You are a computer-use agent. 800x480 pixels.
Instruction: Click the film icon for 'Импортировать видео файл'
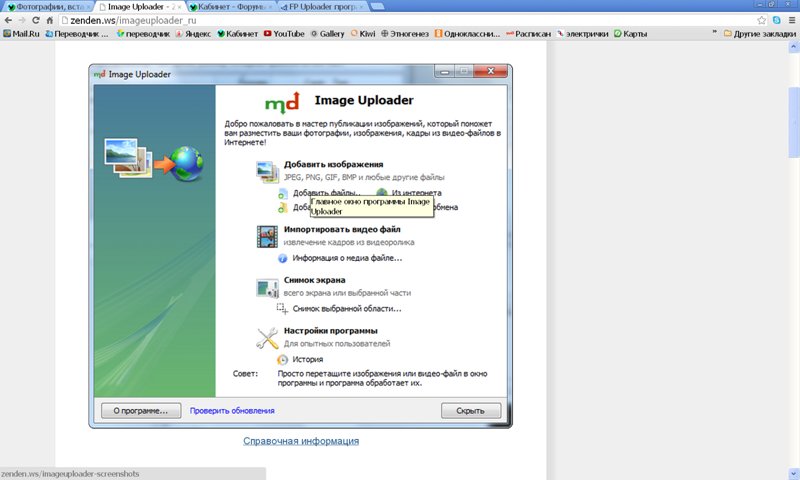(x=267, y=236)
